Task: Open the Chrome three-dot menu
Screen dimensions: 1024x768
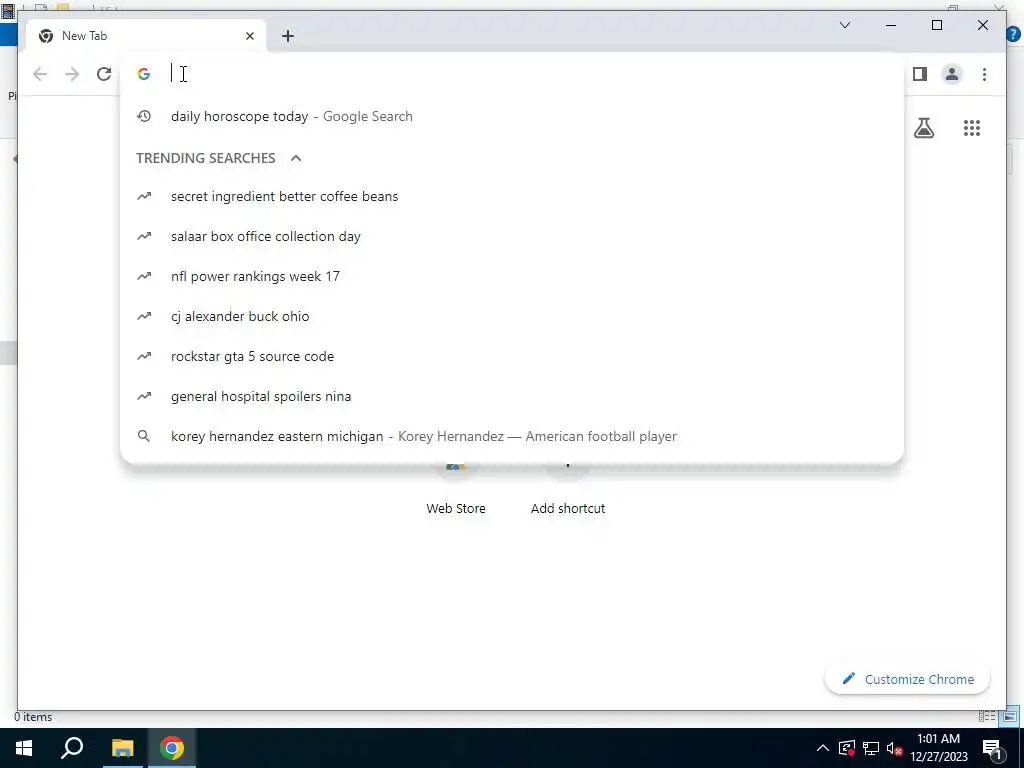Action: tap(984, 74)
